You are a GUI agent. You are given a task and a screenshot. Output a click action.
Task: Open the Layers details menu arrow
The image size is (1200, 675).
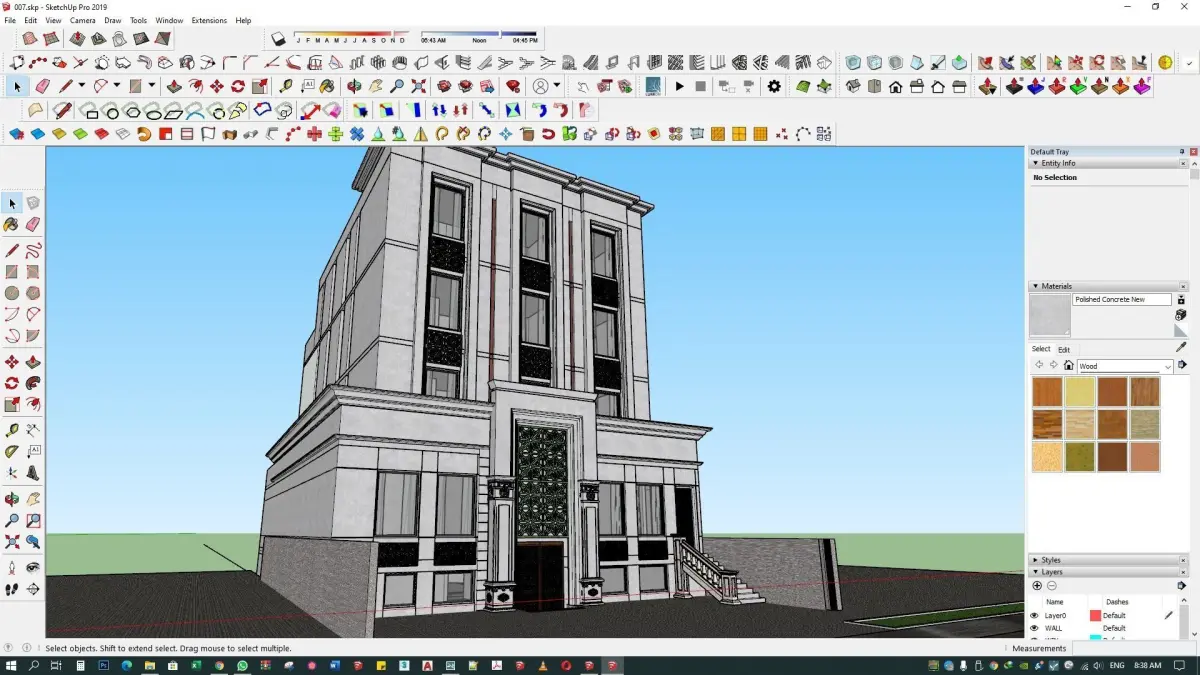tap(1181, 586)
